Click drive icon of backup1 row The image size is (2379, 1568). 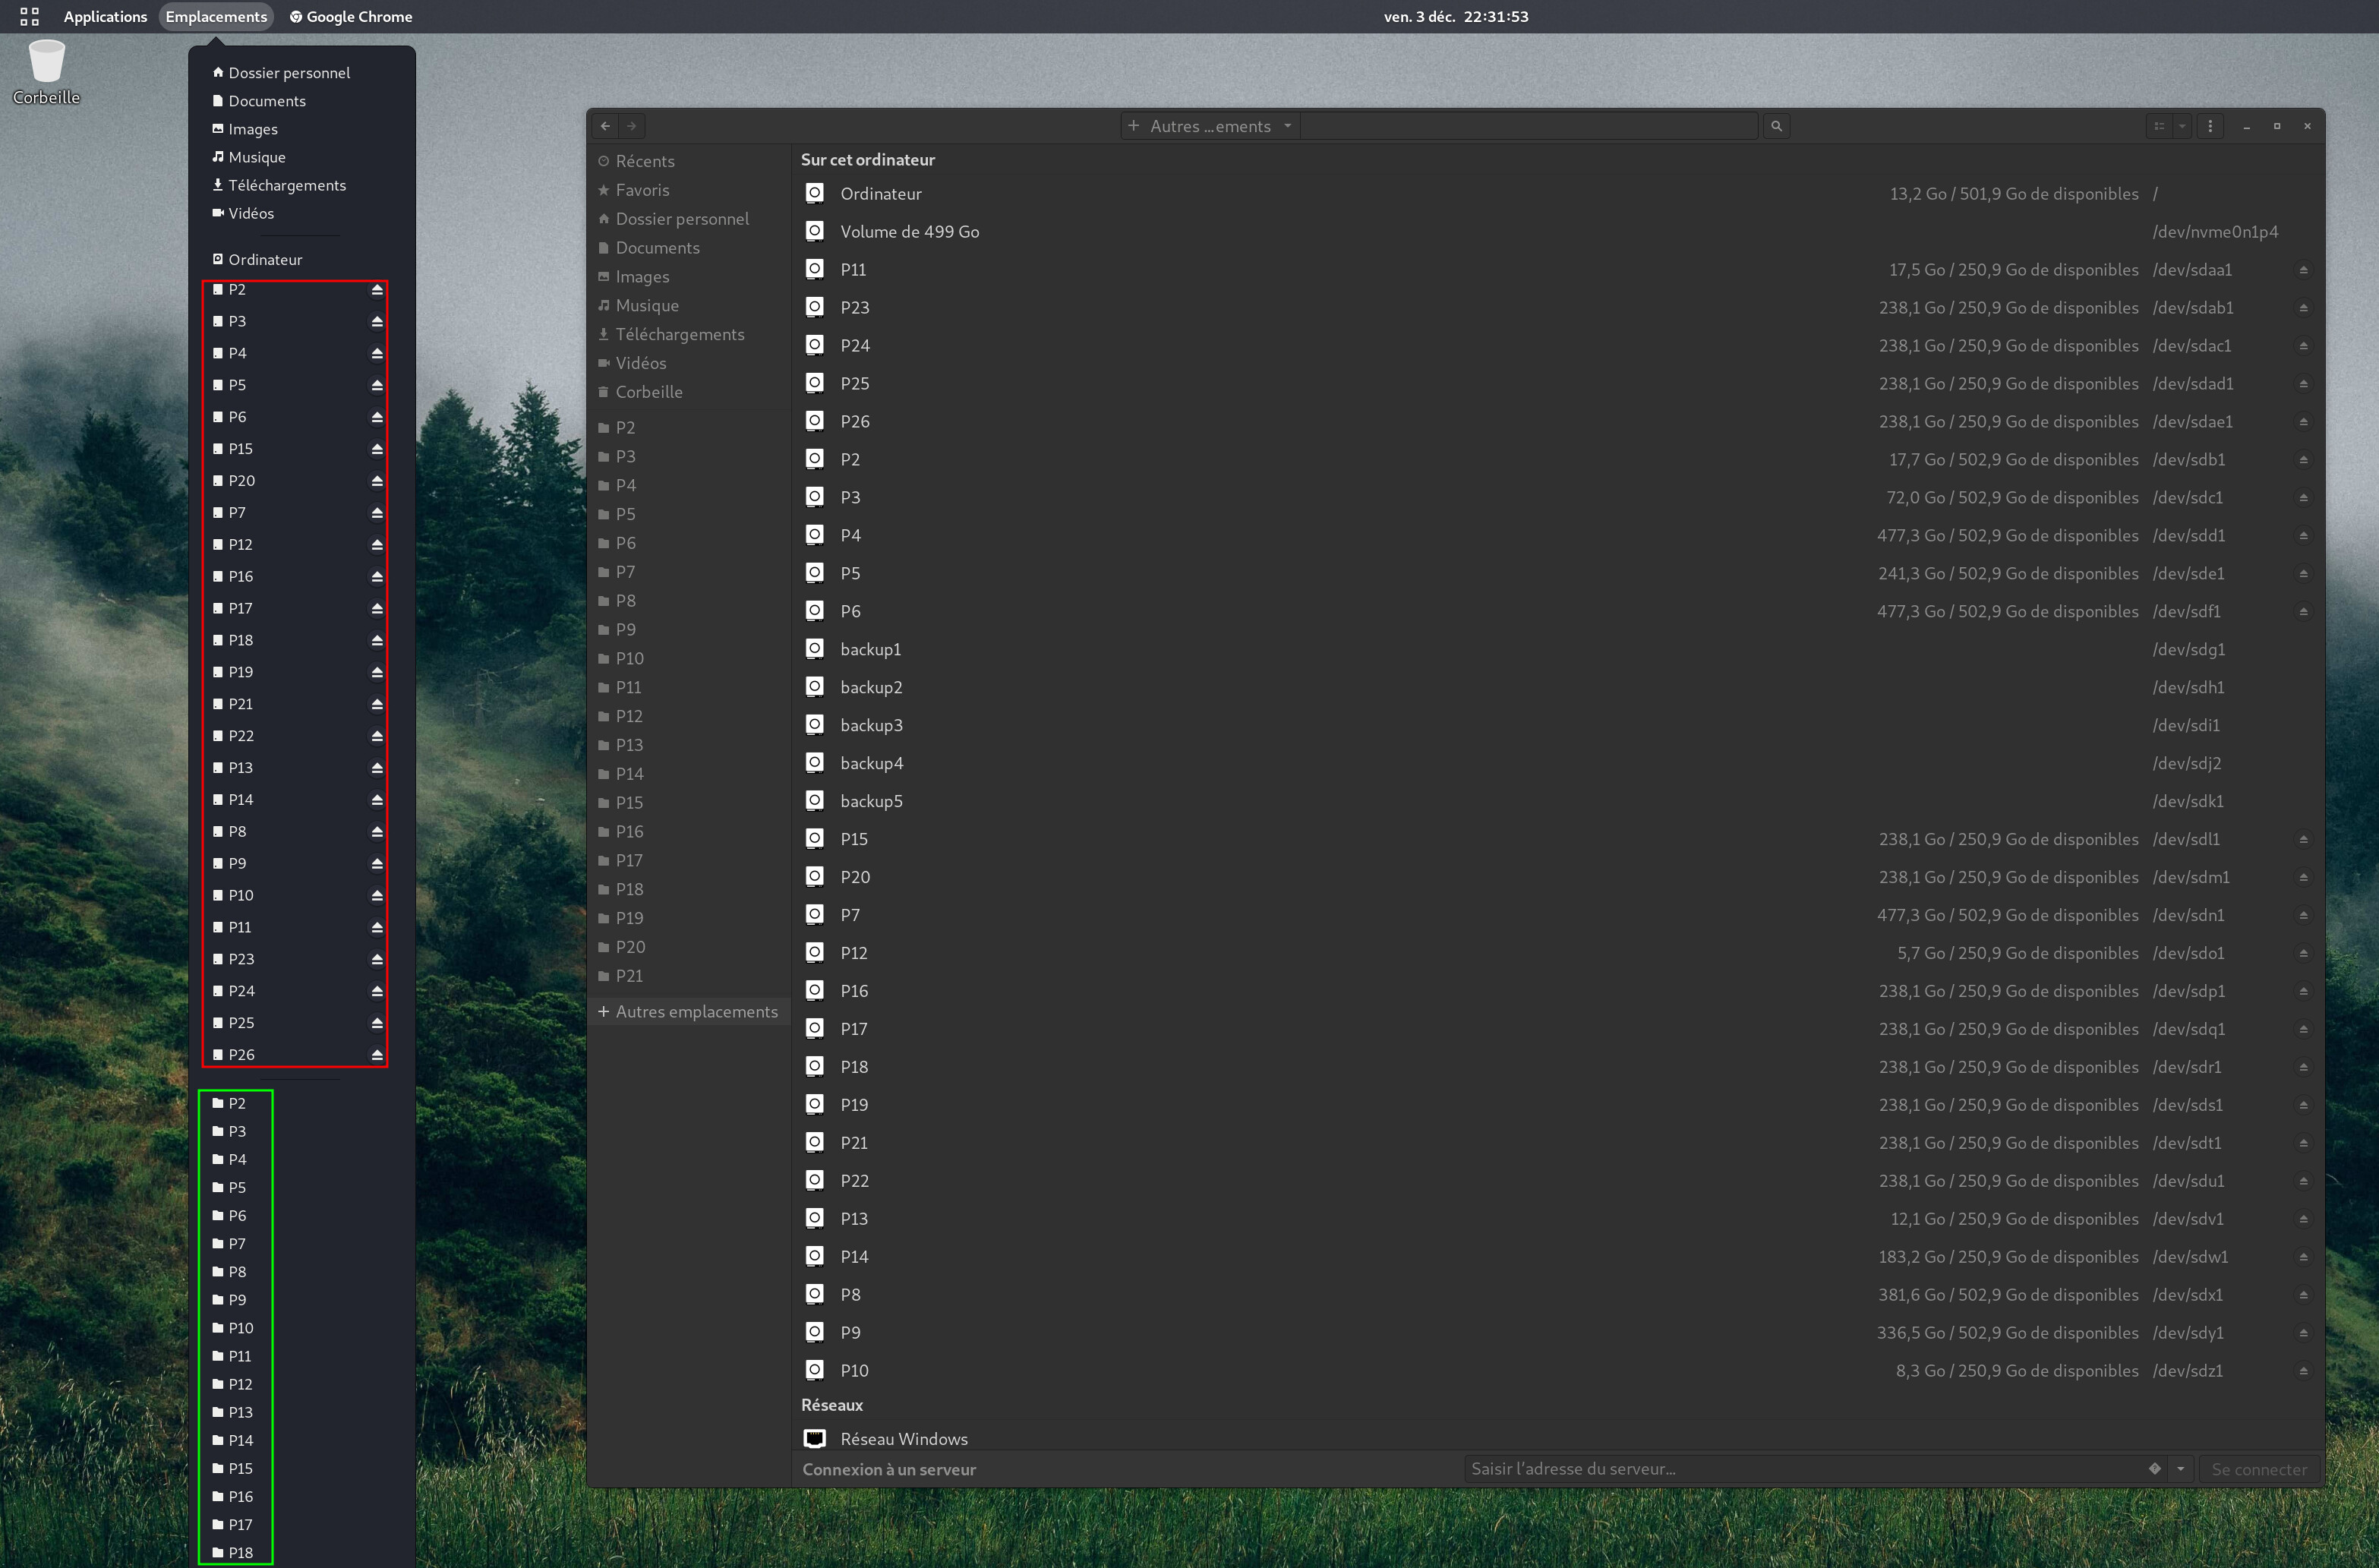(815, 649)
